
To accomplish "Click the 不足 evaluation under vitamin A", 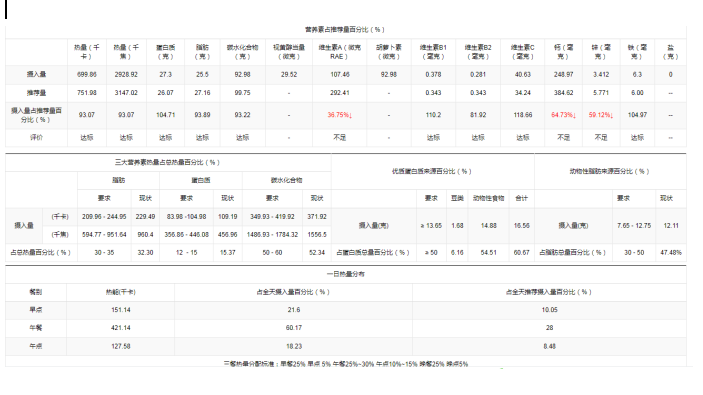I will pyautogui.click(x=339, y=138).
